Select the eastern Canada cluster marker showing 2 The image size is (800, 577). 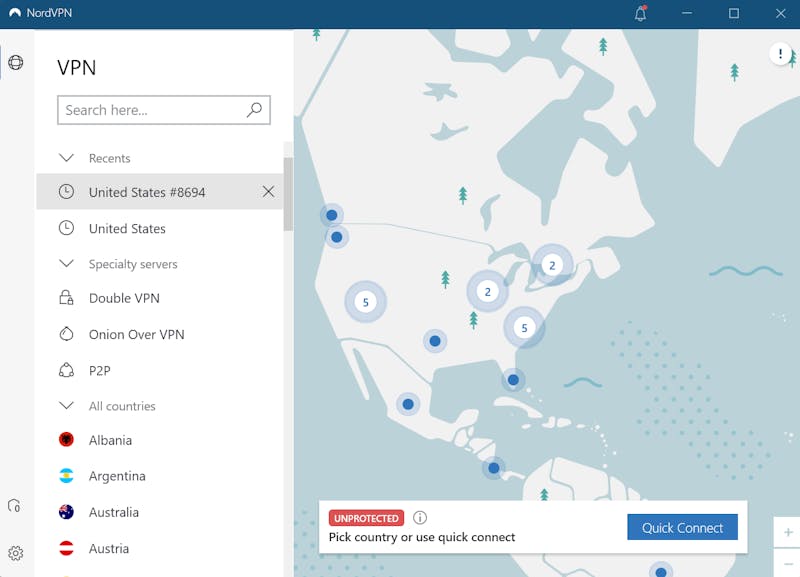[552, 265]
